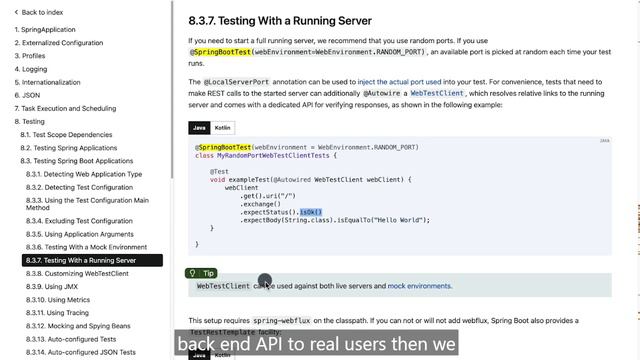Click heading '8.3.7. Testing With a Running Server'
Screen dimensions: 640x360
click(x=280, y=21)
